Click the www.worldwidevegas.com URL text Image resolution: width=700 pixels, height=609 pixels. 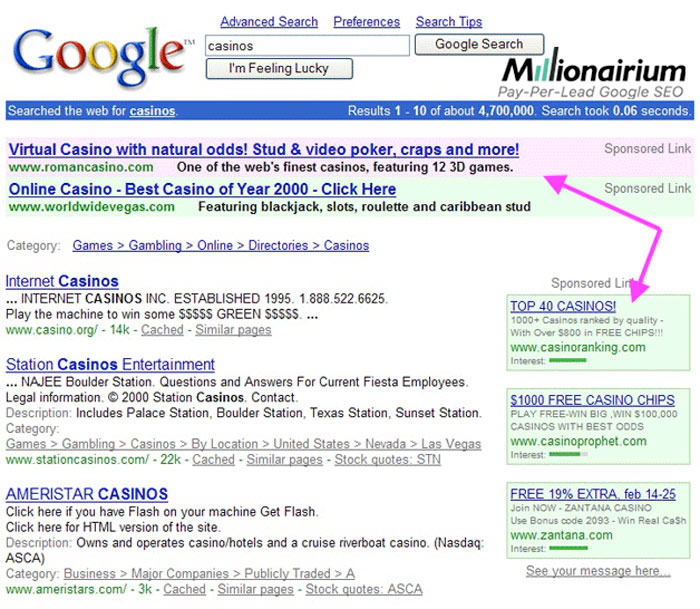[92, 207]
